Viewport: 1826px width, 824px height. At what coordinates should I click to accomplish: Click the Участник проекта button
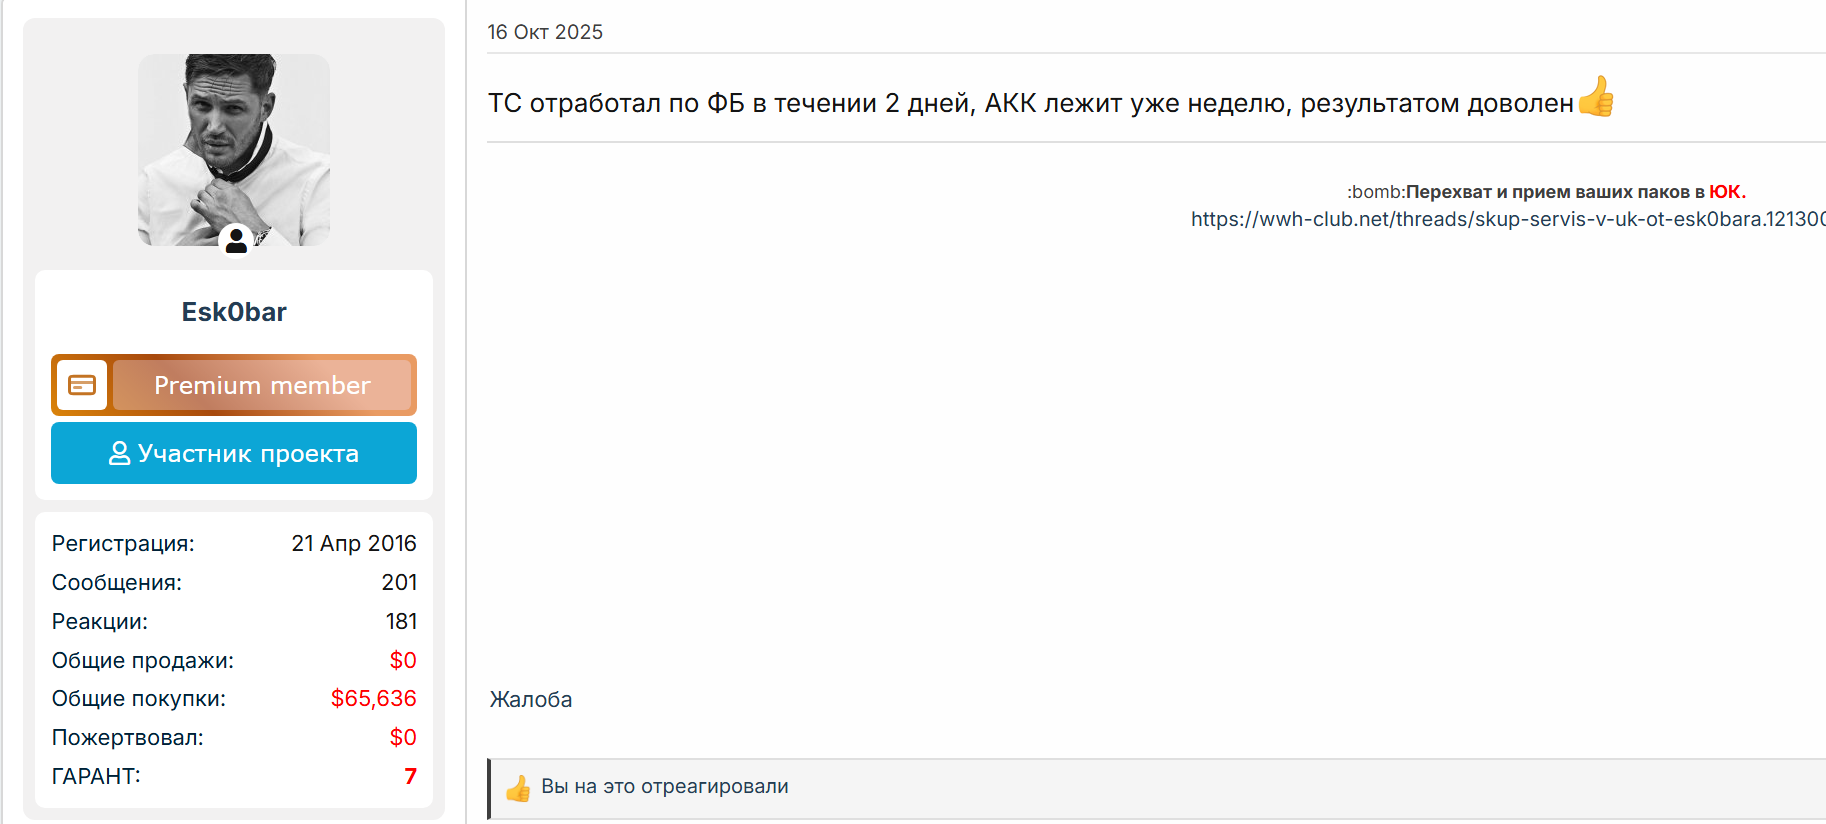click(x=234, y=453)
